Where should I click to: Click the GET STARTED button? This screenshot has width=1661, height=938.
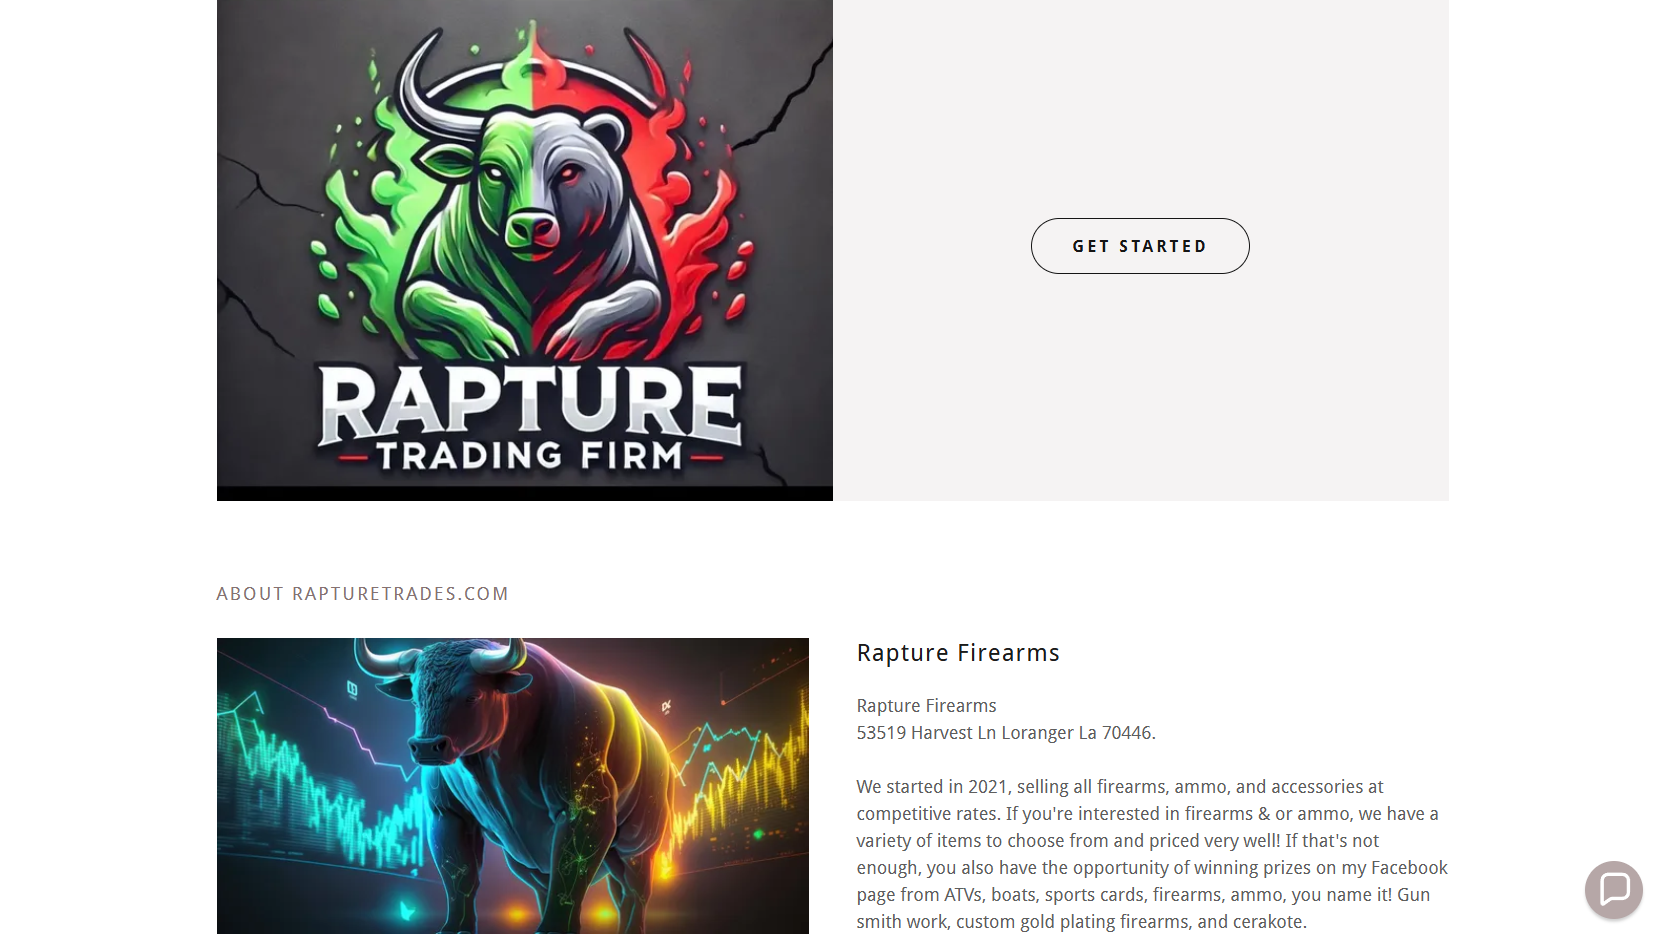[1140, 246]
